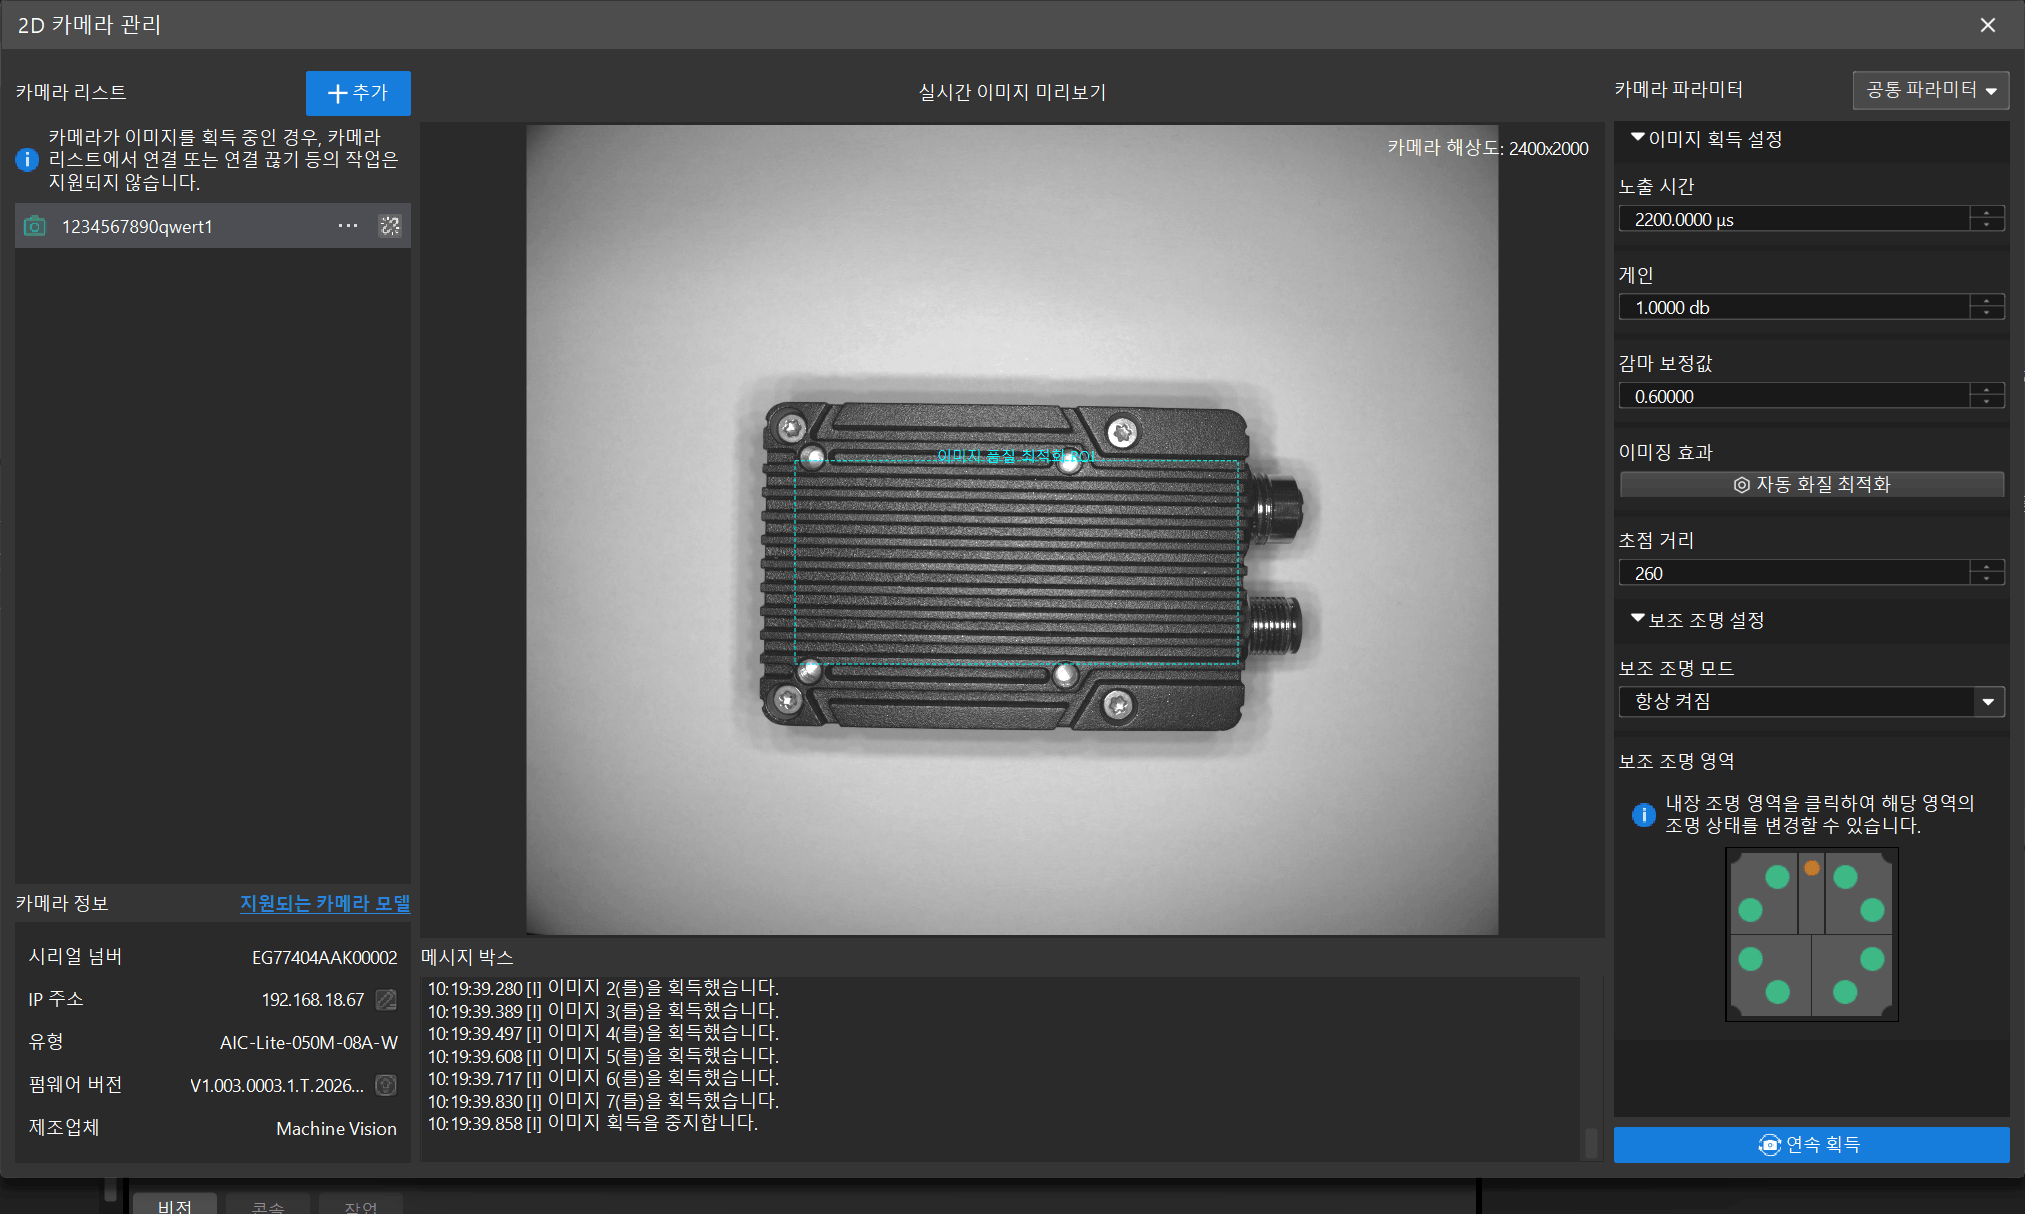2025x1214 pixels.
Task: Collapse the image acquisition settings section
Action: [x=1637, y=138]
